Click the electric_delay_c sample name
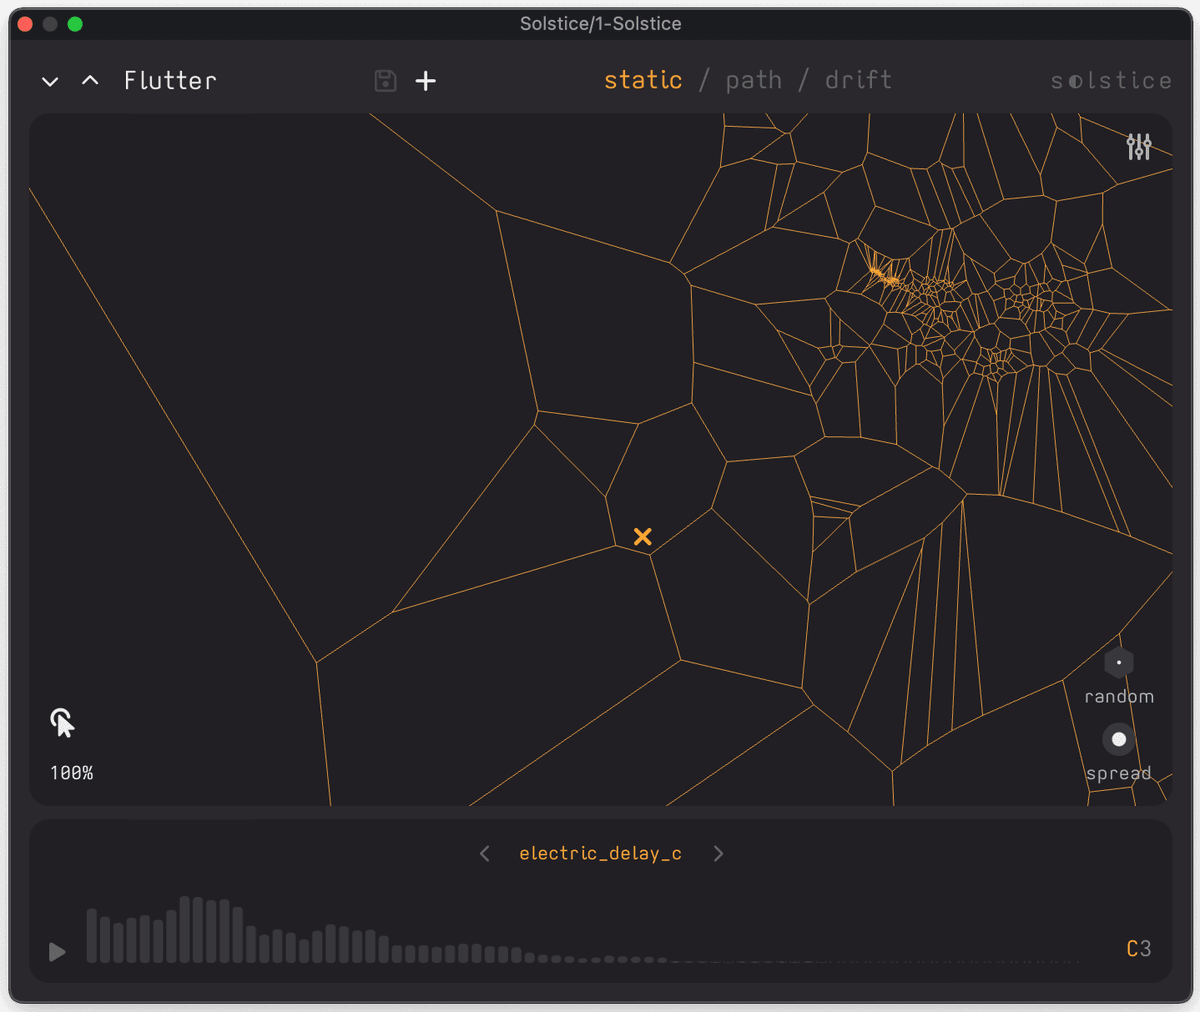 click(600, 853)
